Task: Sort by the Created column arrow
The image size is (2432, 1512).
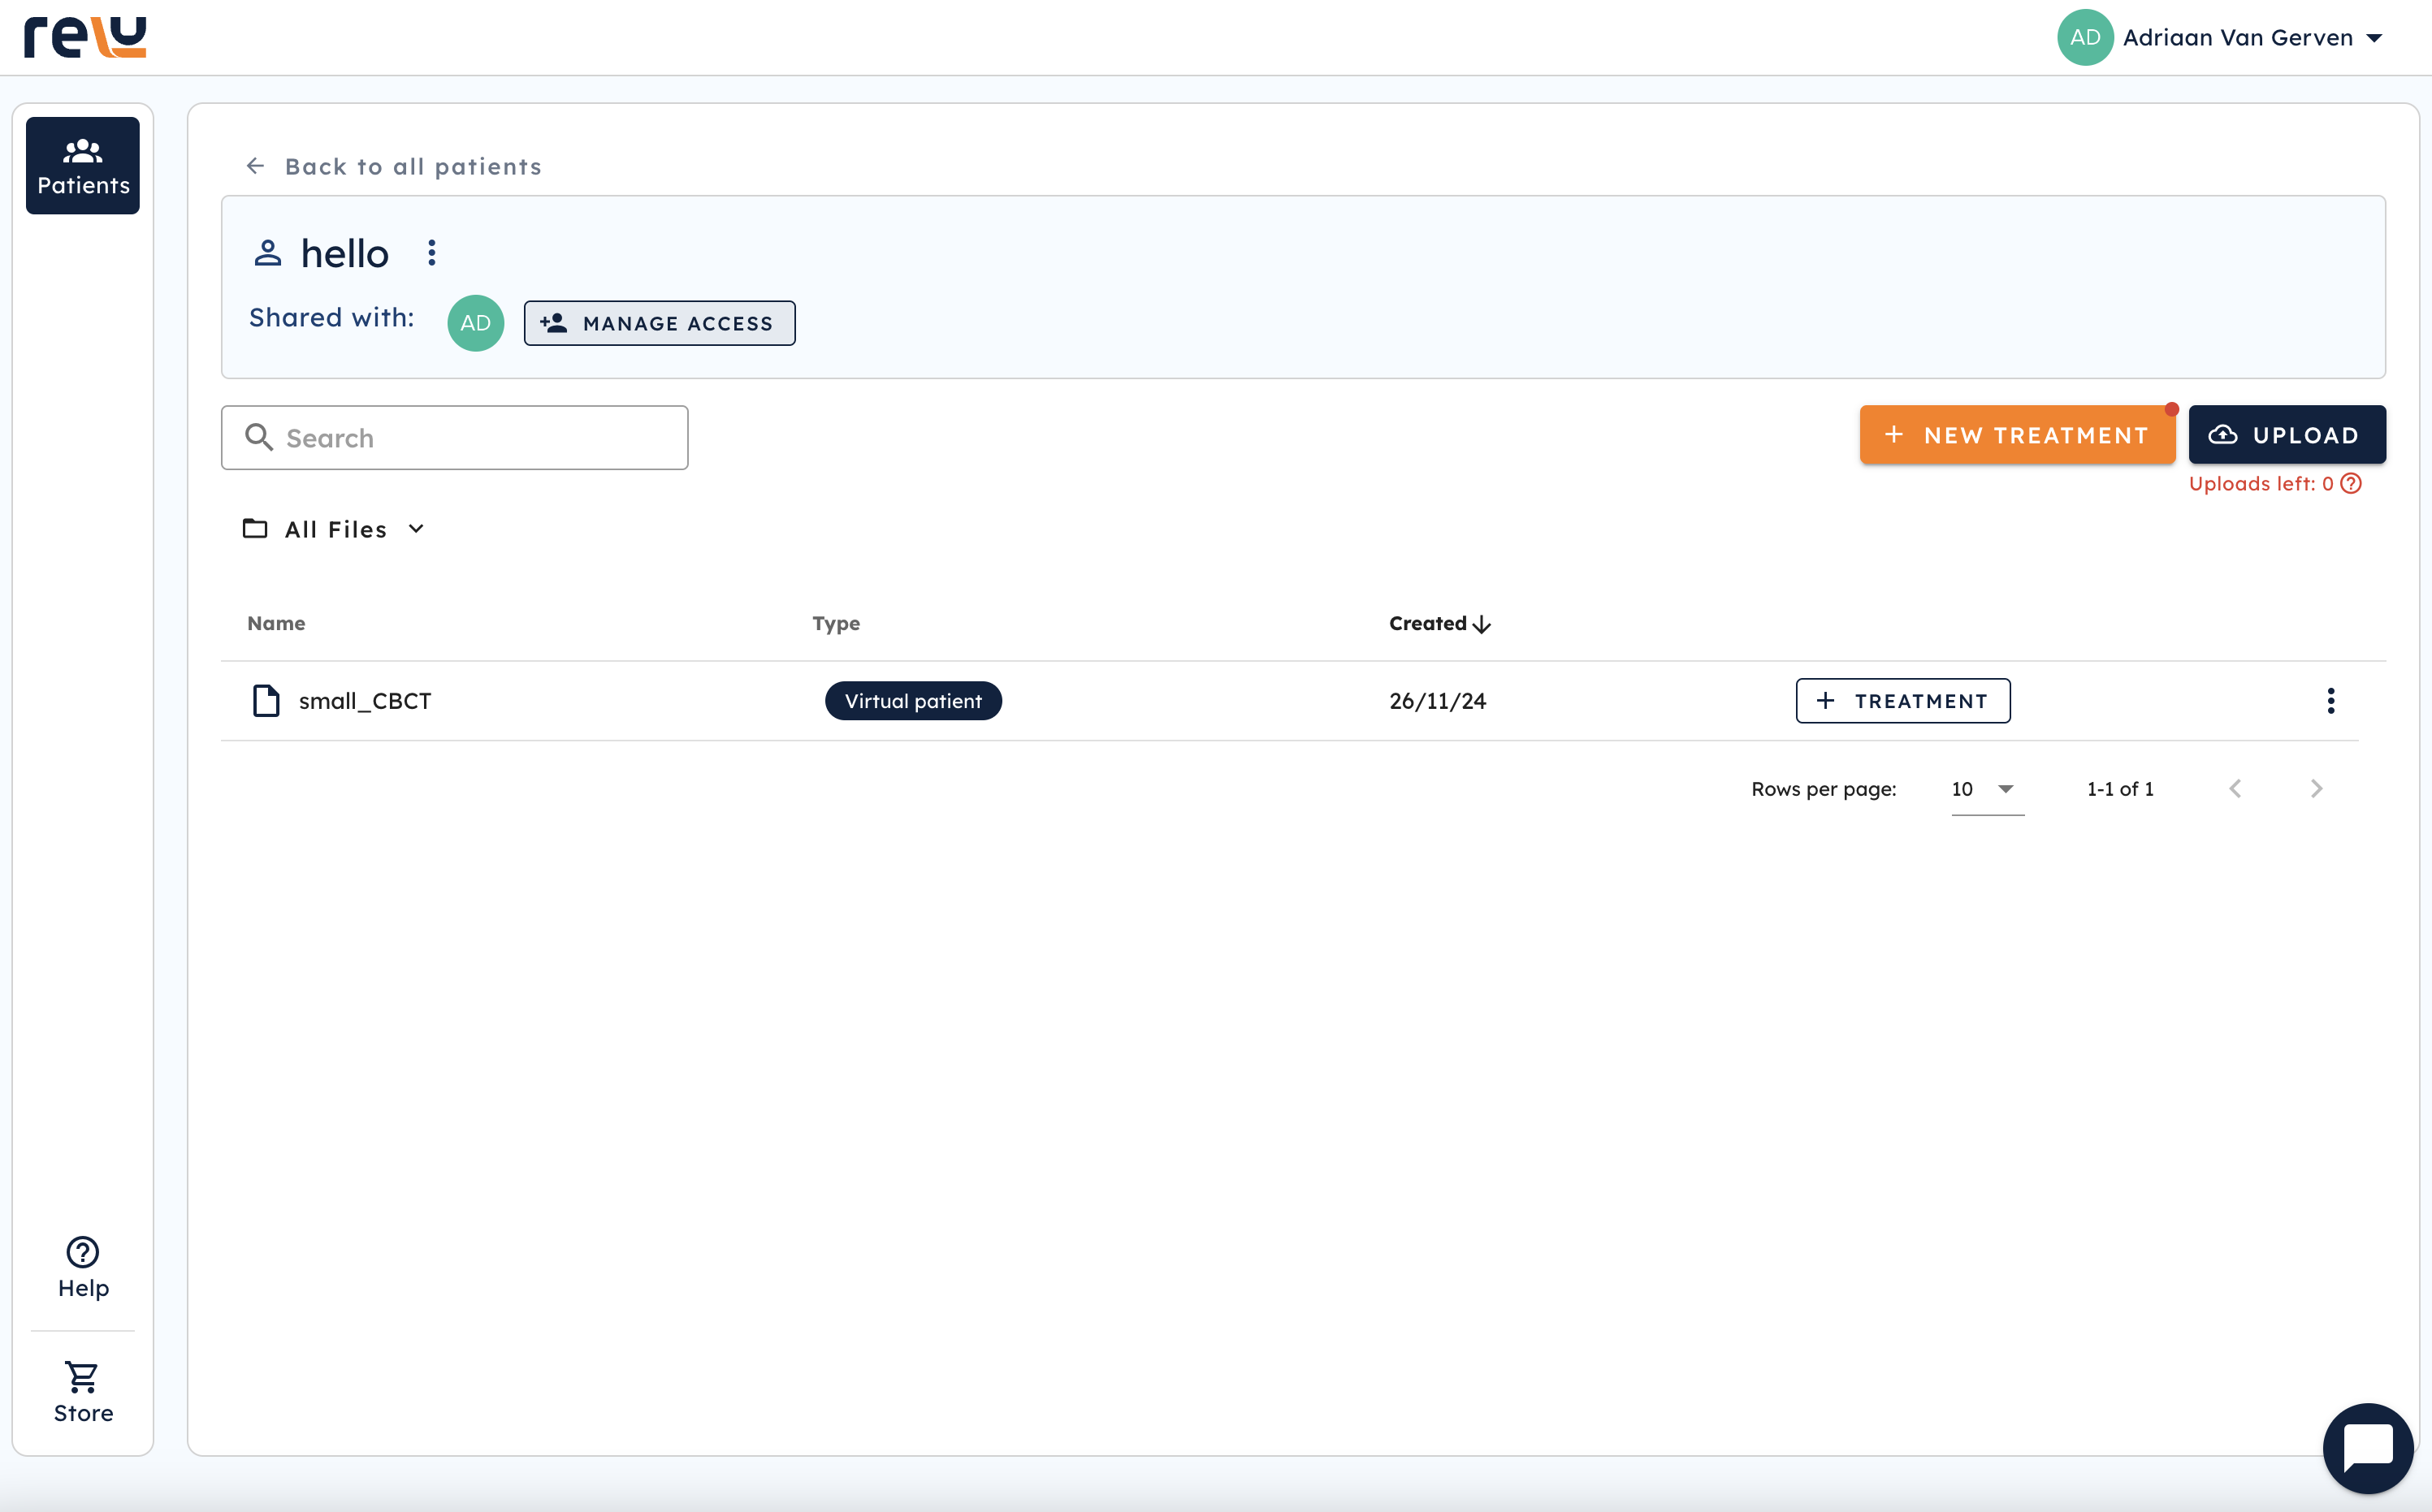Action: point(1482,624)
